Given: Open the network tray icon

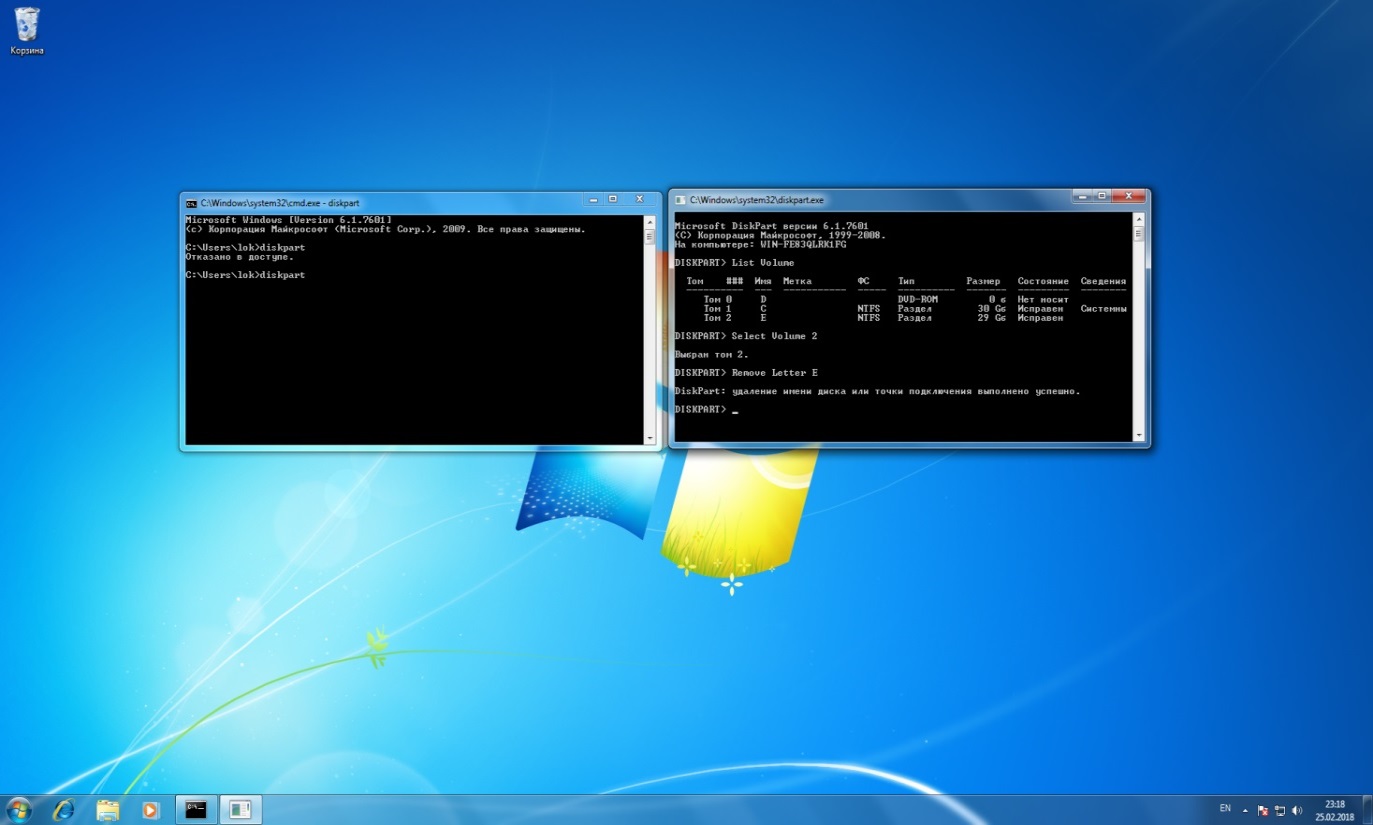Looking at the screenshot, I should [x=1280, y=810].
